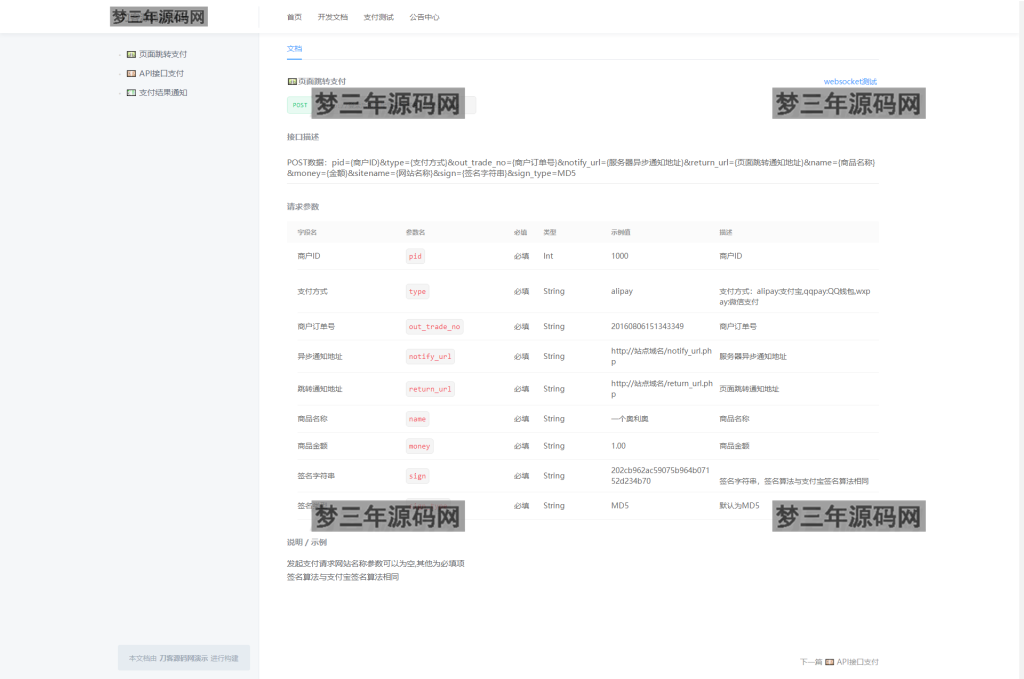Click the notify_url parameter tag
The image size is (1024, 679).
pos(430,356)
